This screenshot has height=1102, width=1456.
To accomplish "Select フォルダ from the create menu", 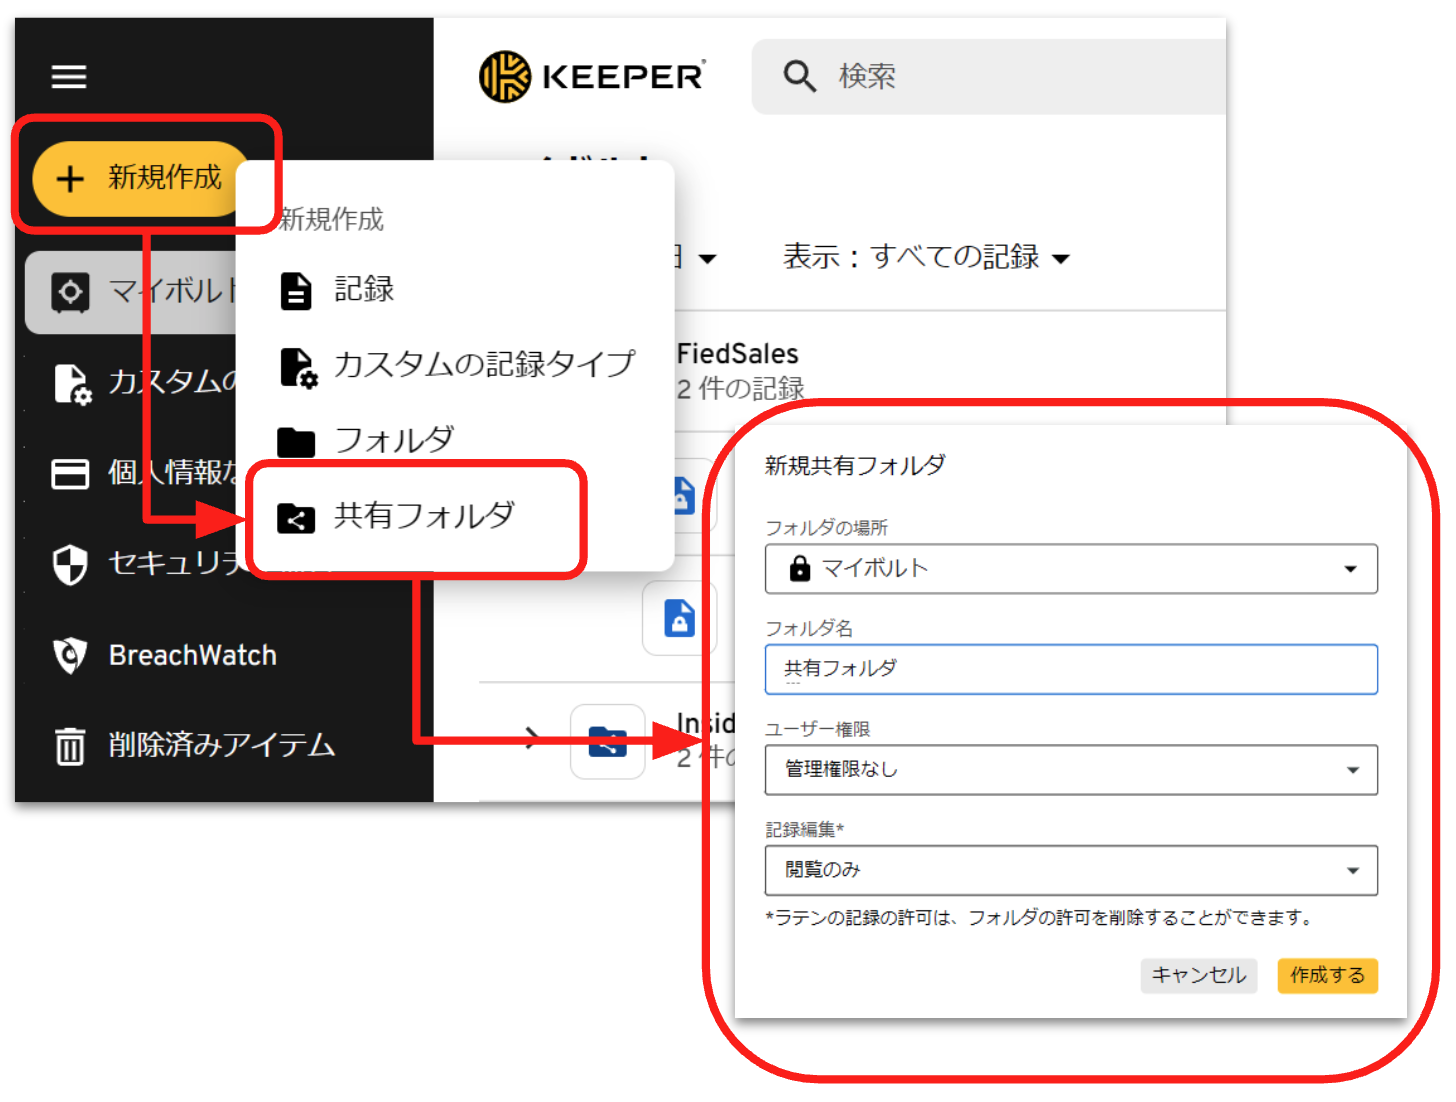I will tap(455, 440).
